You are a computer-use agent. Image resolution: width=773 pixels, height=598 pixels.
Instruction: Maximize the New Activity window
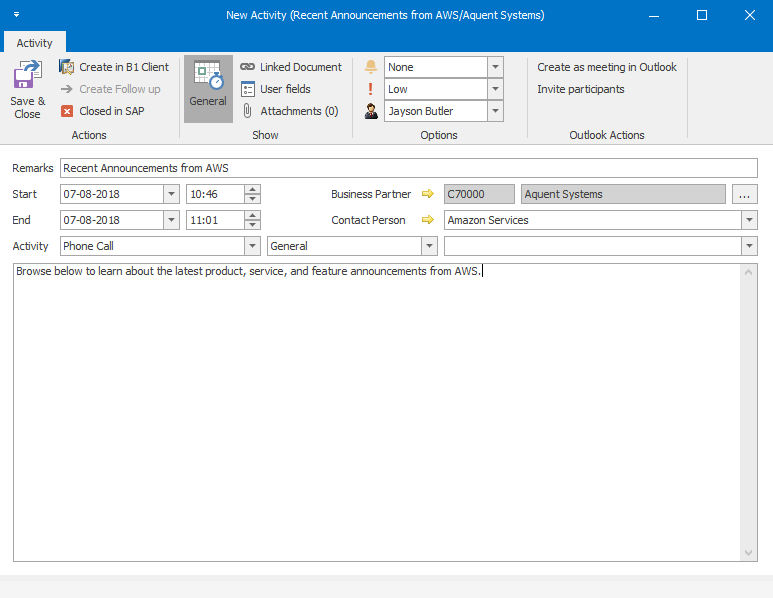pyautogui.click(x=702, y=15)
